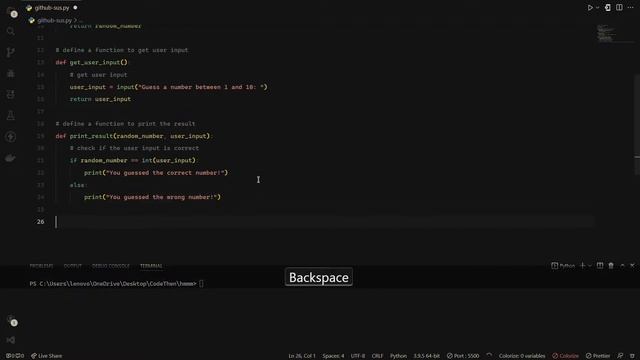This screenshot has height=360, width=640.
Task: Click the feedback icon in status bar
Action: (620, 356)
